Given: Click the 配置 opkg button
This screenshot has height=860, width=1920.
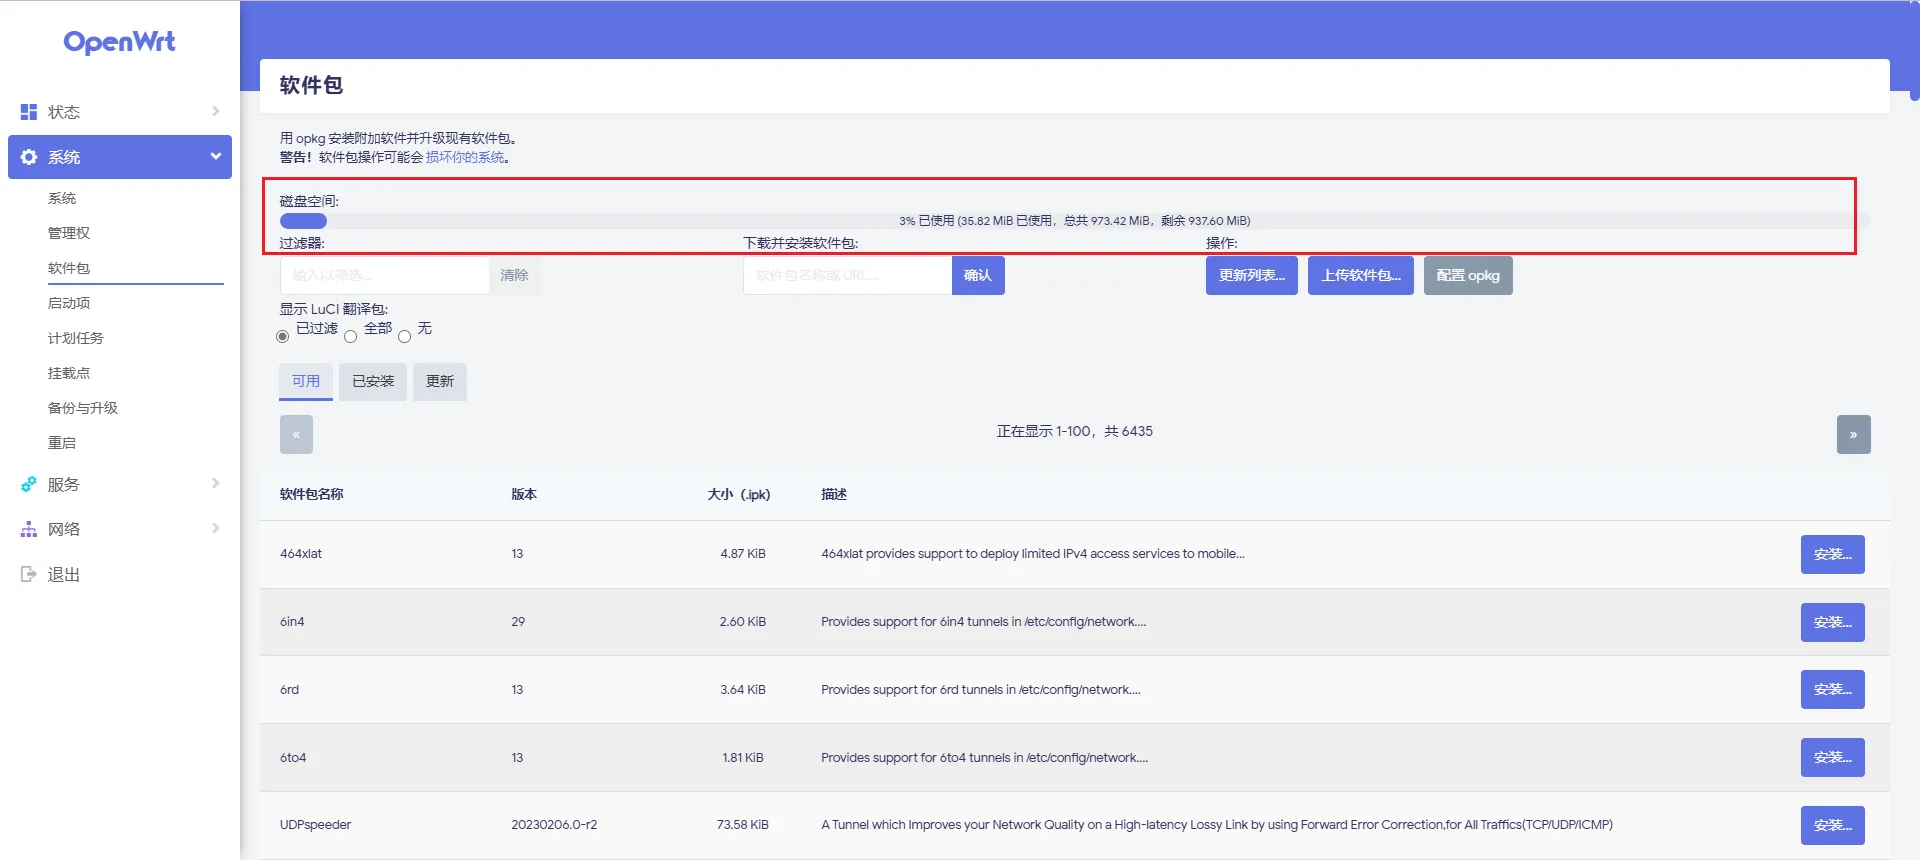Looking at the screenshot, I should pyautogui.click(x=1468, y=275).
